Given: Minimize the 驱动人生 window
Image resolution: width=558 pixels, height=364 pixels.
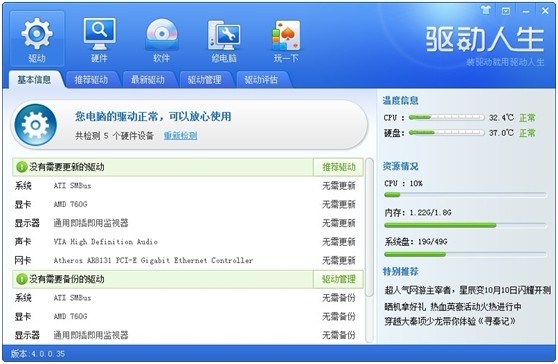Looking at the screenshot, I should click(526, 11).
